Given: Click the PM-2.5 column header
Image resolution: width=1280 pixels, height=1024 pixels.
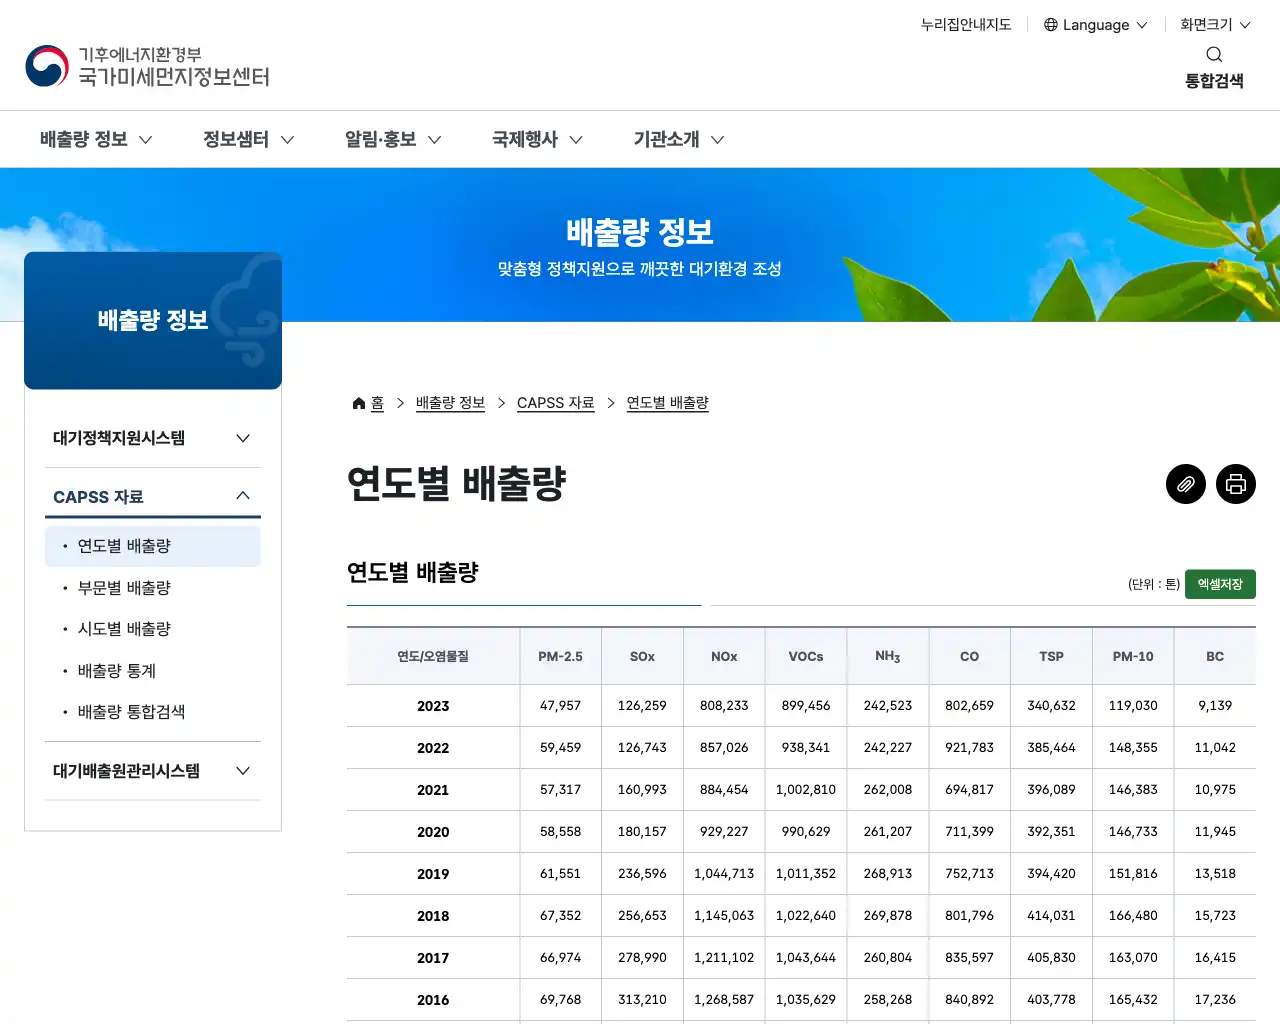Looking at the screenshot, I should point(560,657).
